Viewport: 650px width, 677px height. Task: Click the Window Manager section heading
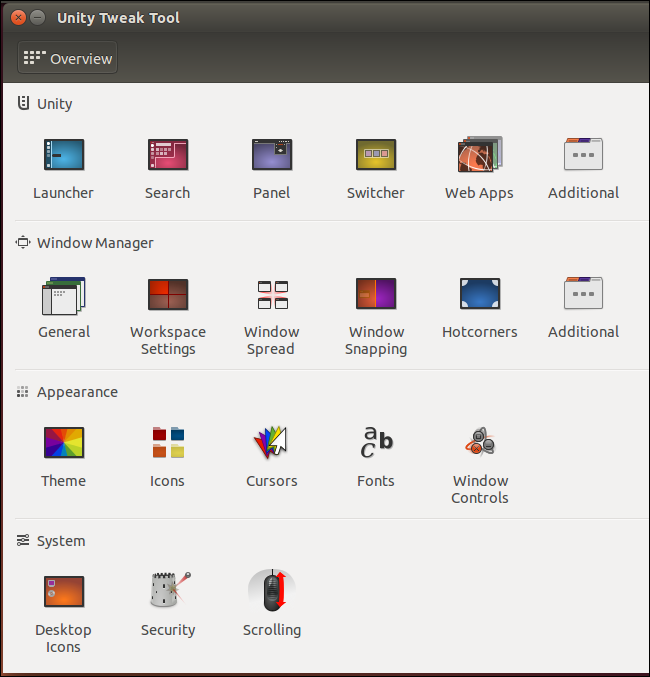point(95,243)
